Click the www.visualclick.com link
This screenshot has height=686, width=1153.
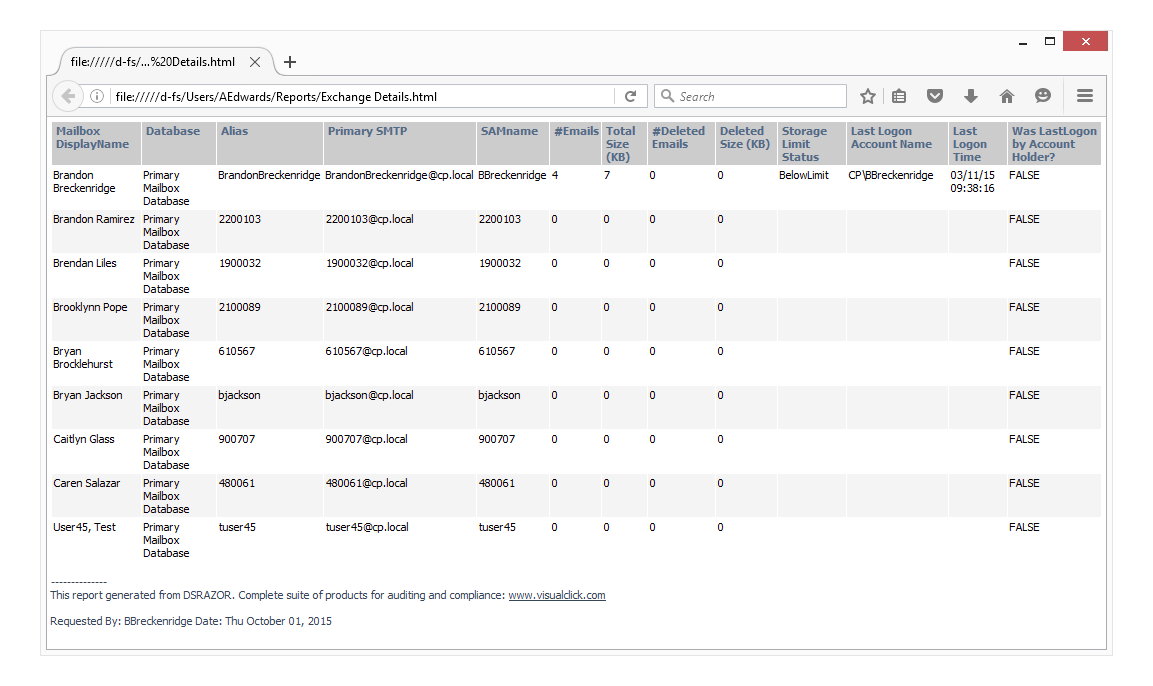click(557, 595)
